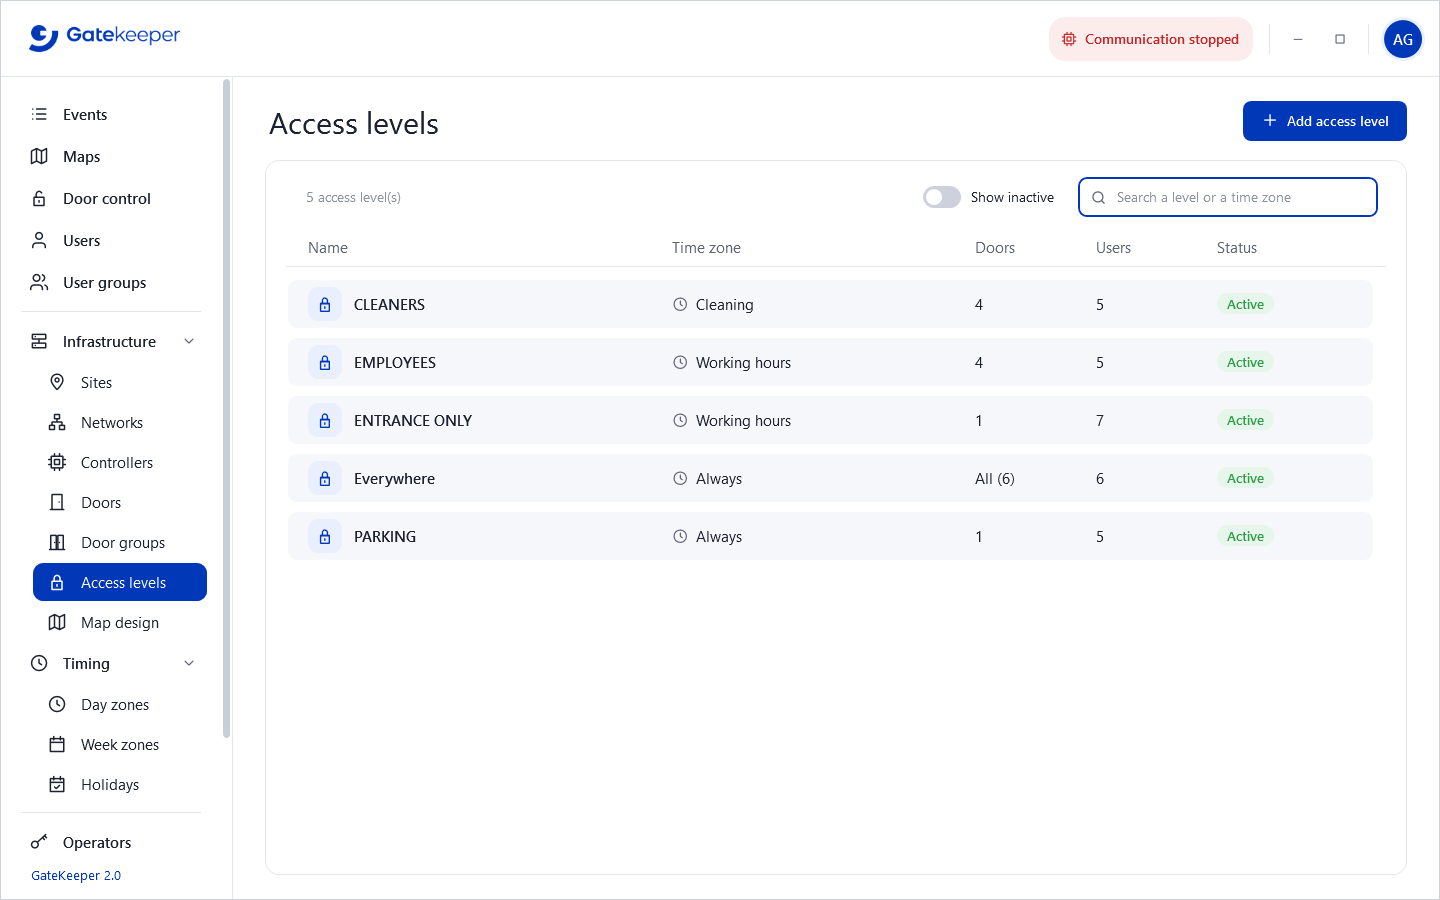Screen dimensions: 1440x900
Task: Click the lock icon on the PARKING row
Action: tap(325, 536)
